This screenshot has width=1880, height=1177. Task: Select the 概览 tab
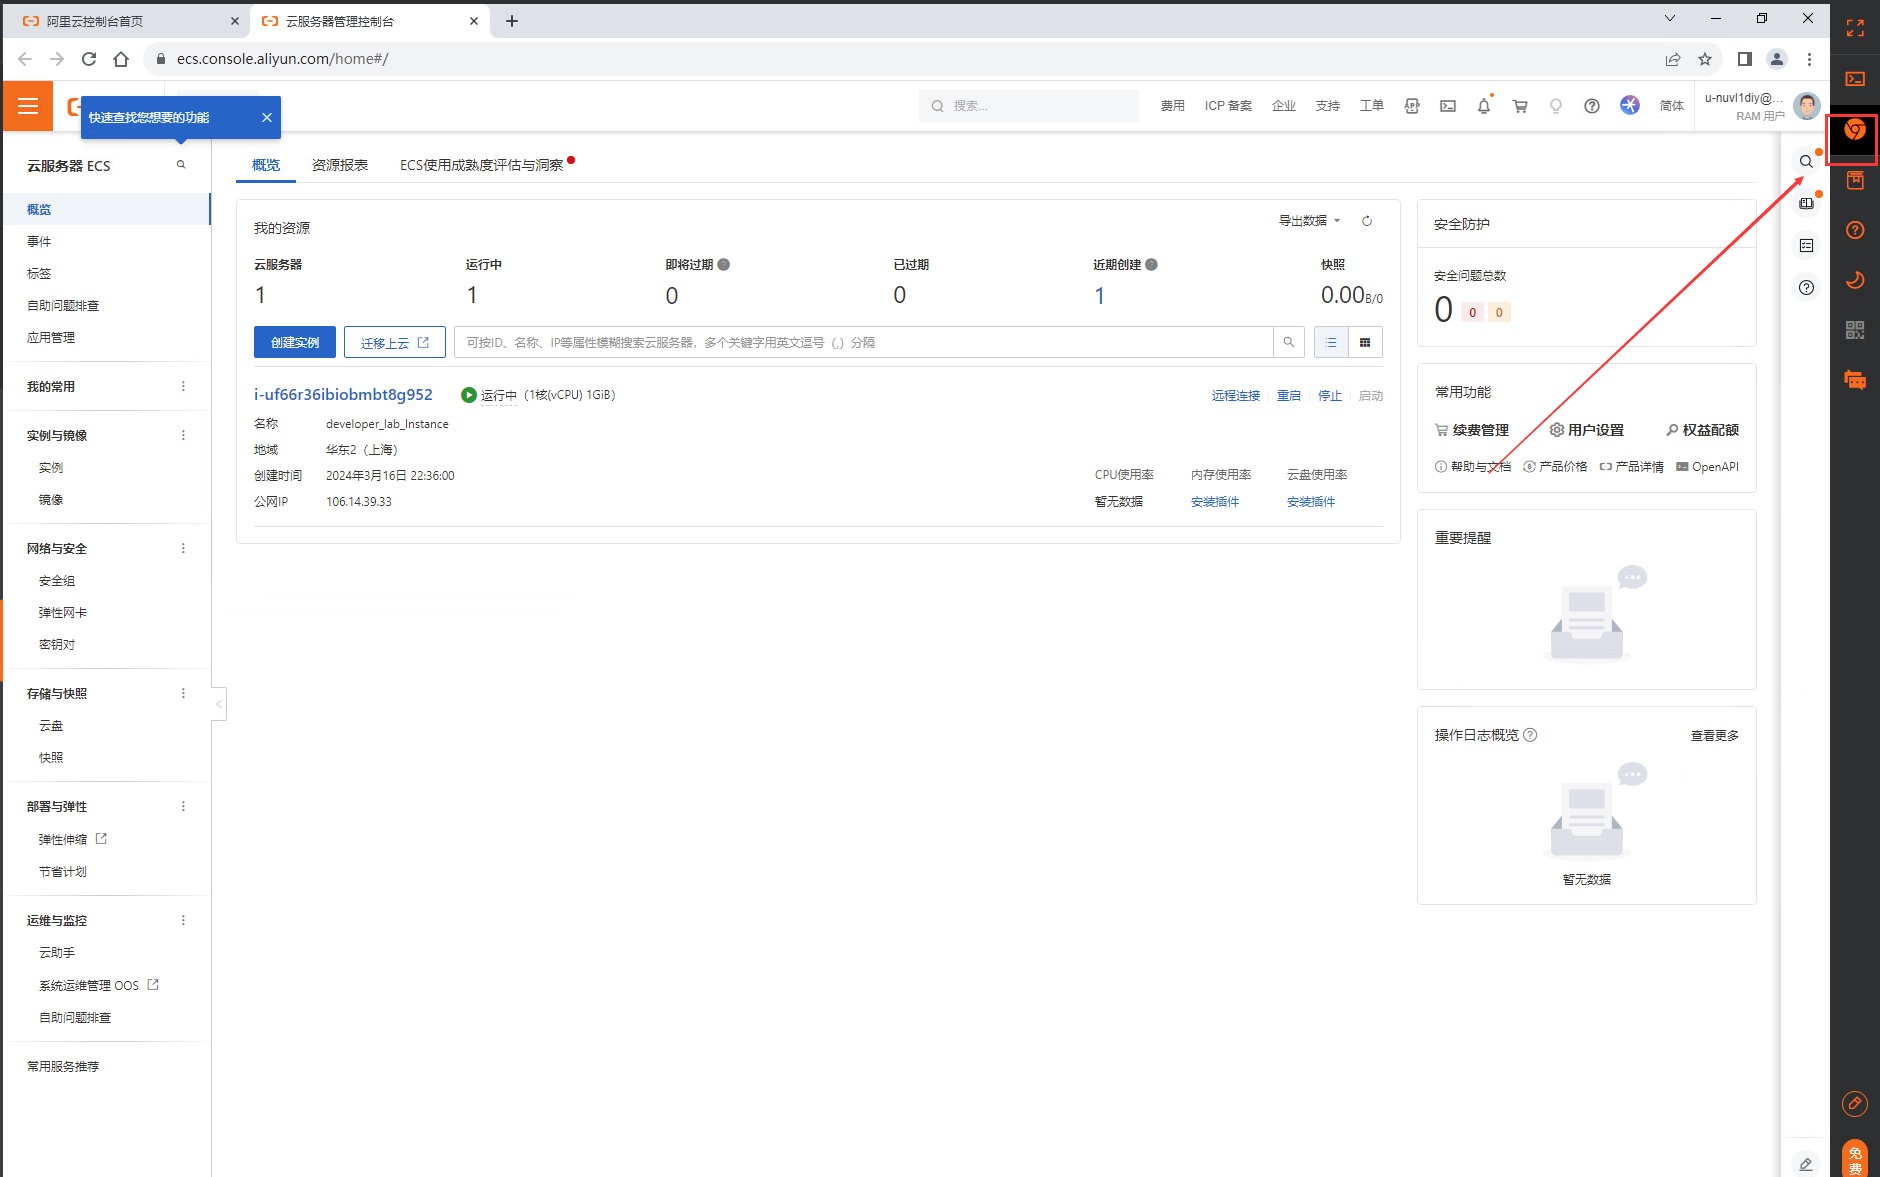coord(266,165)
